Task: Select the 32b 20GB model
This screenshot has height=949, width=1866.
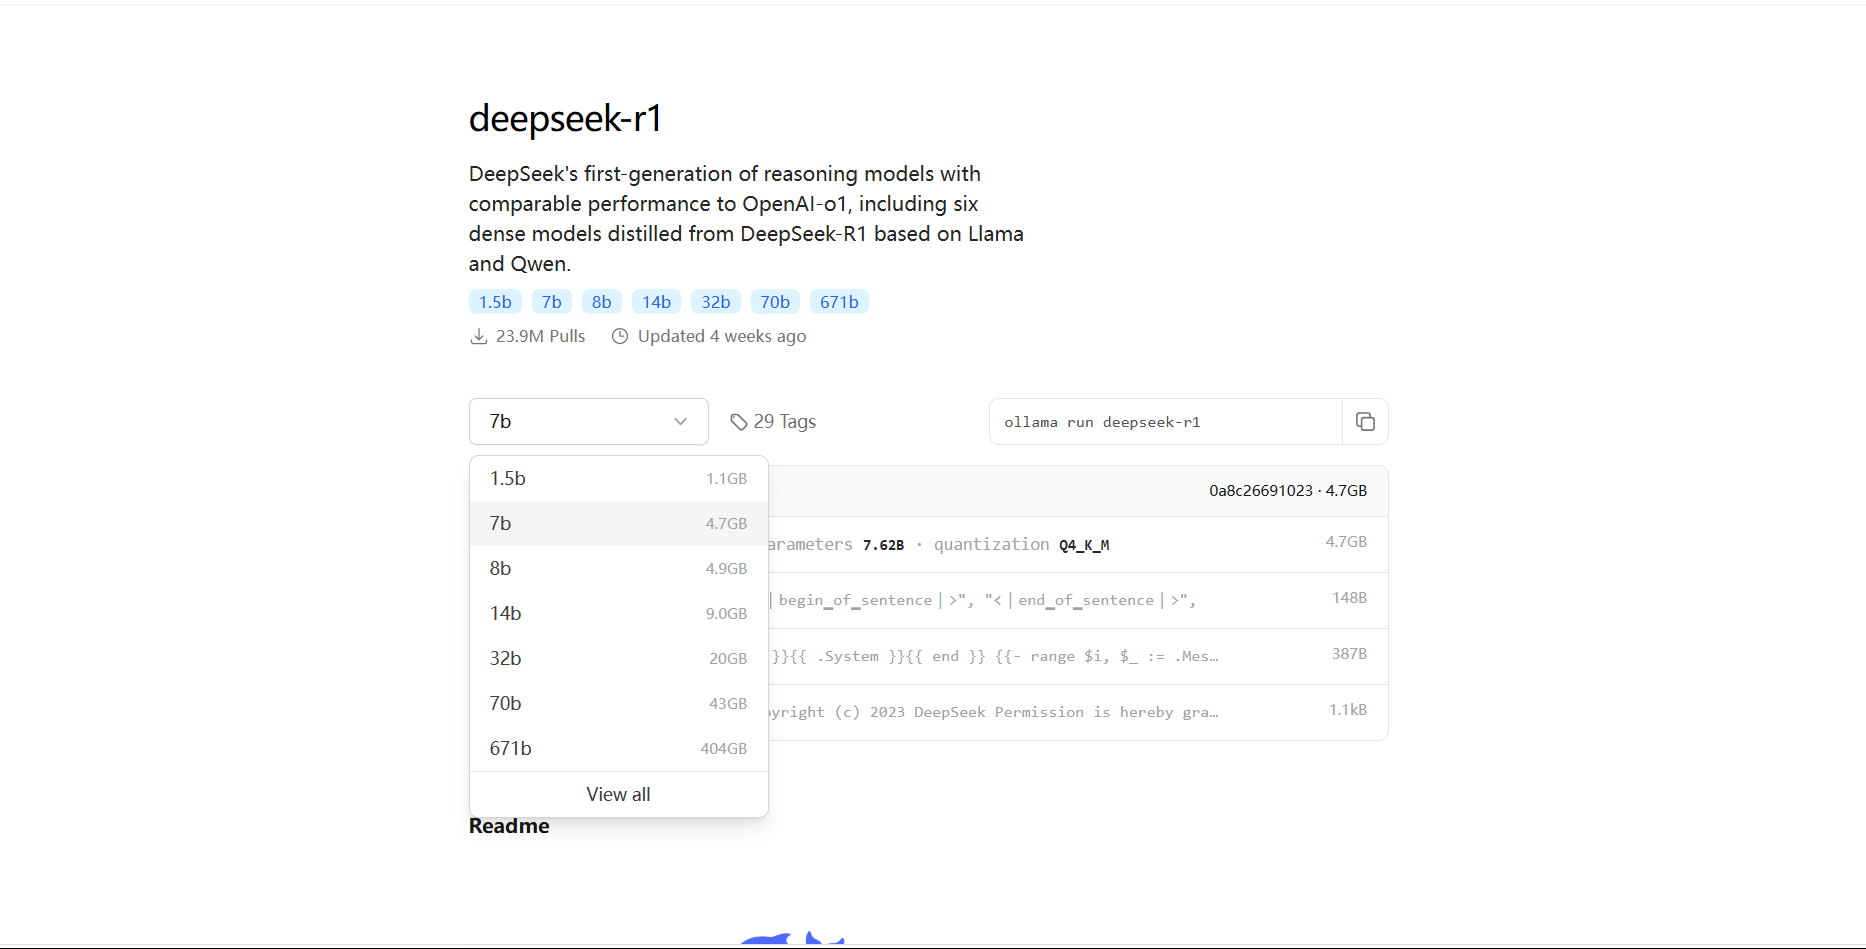Action: [618, 659]
